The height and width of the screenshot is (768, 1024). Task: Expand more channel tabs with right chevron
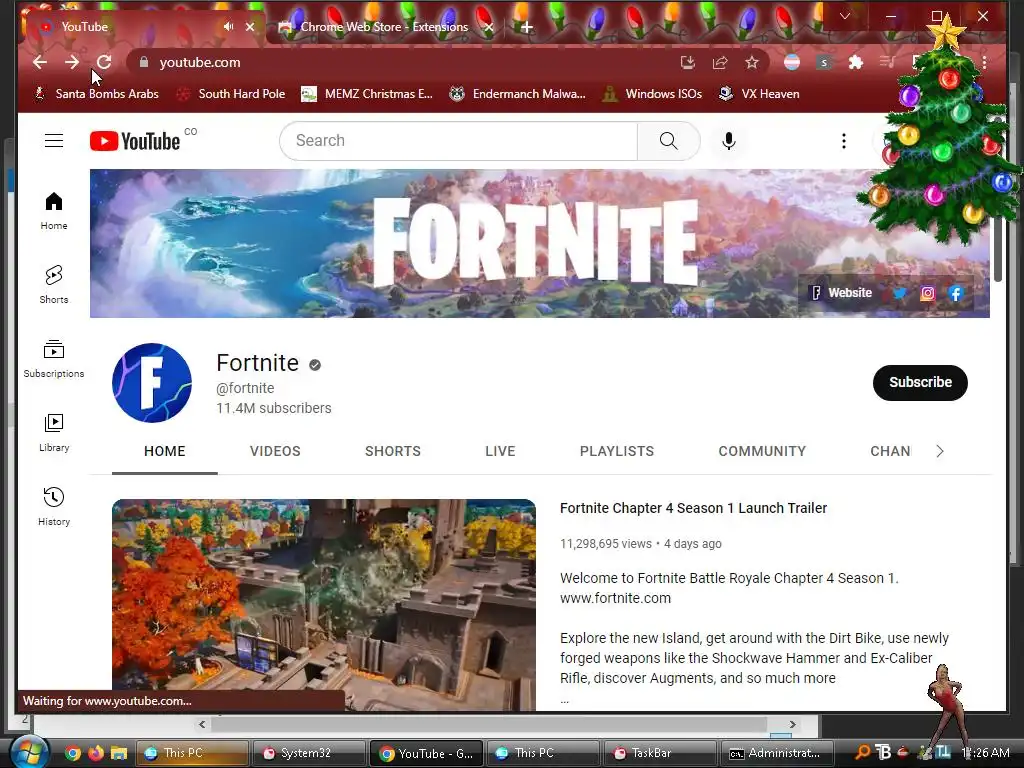pos(940,451)
